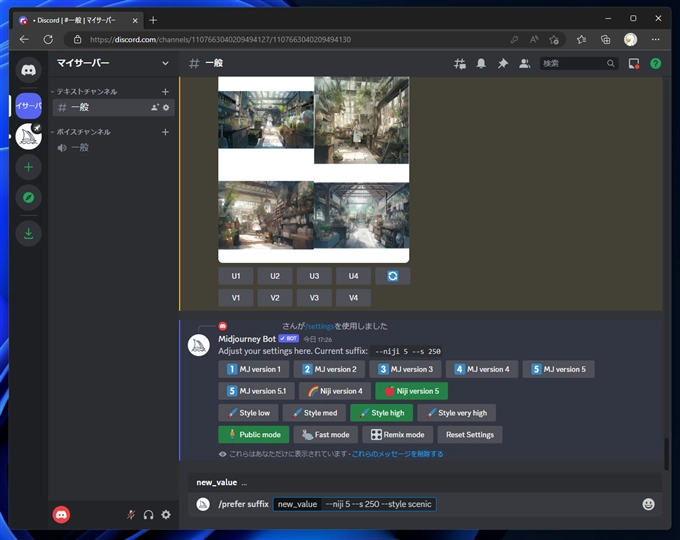Viewport: 680px width, 540px height.
Task: Enable Fast mode
Action: [x=326, y=435]
